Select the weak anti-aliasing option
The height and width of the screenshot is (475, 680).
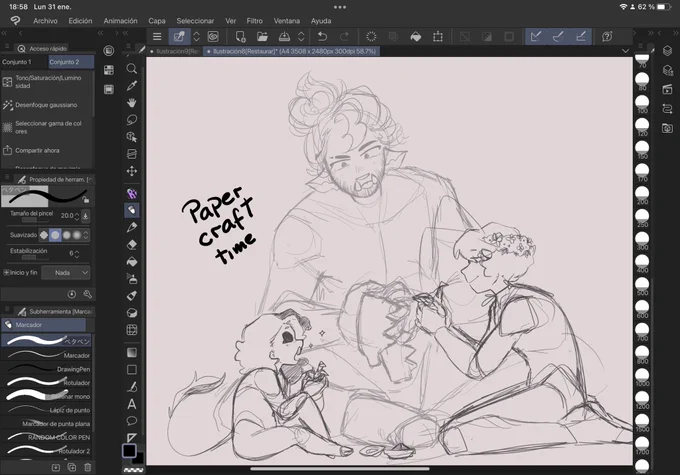[x=55, y=235]
